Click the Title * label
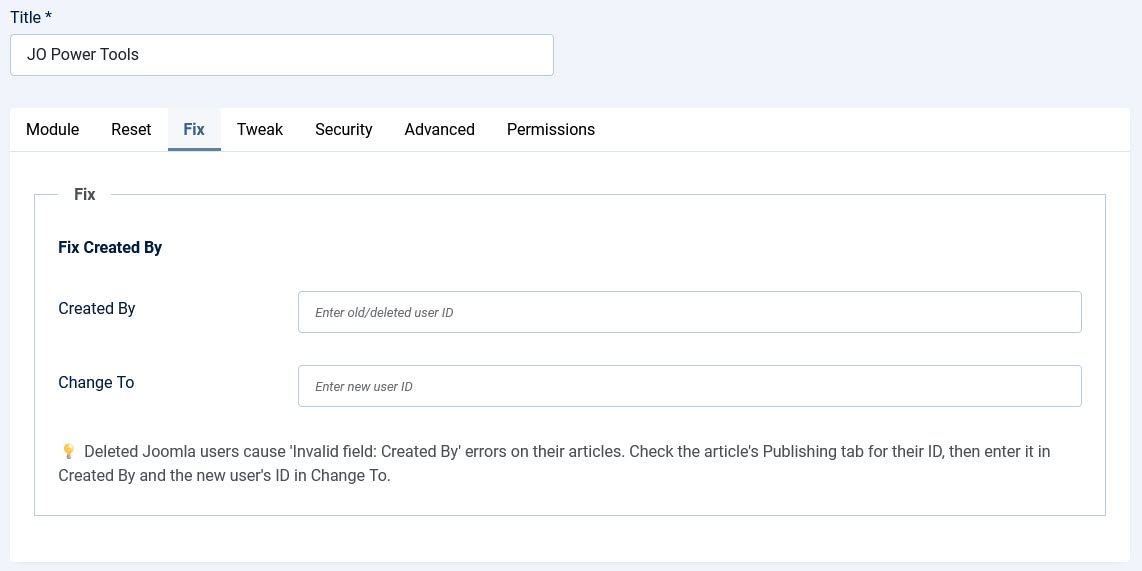This screenshot has height=571, width=1142. [x=31, y=17]
